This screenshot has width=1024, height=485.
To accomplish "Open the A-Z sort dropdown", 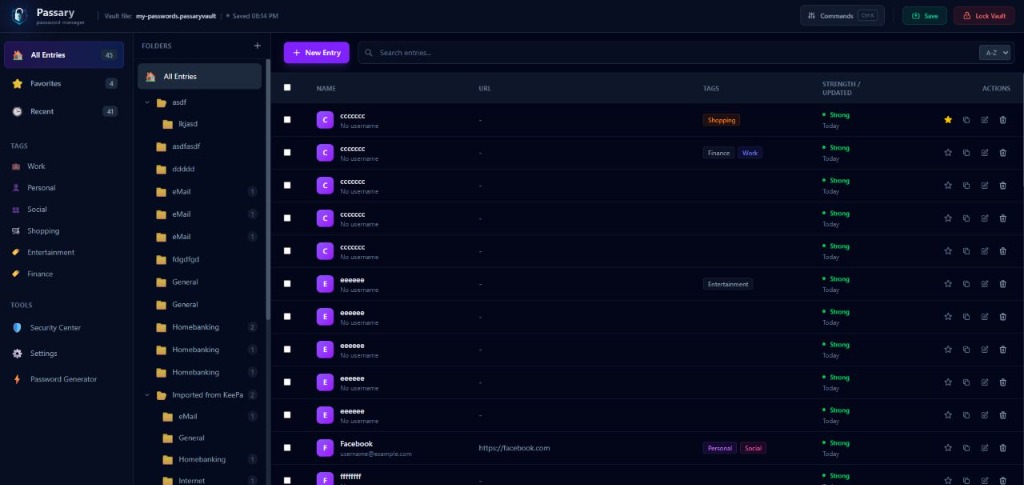I will 995,53.
